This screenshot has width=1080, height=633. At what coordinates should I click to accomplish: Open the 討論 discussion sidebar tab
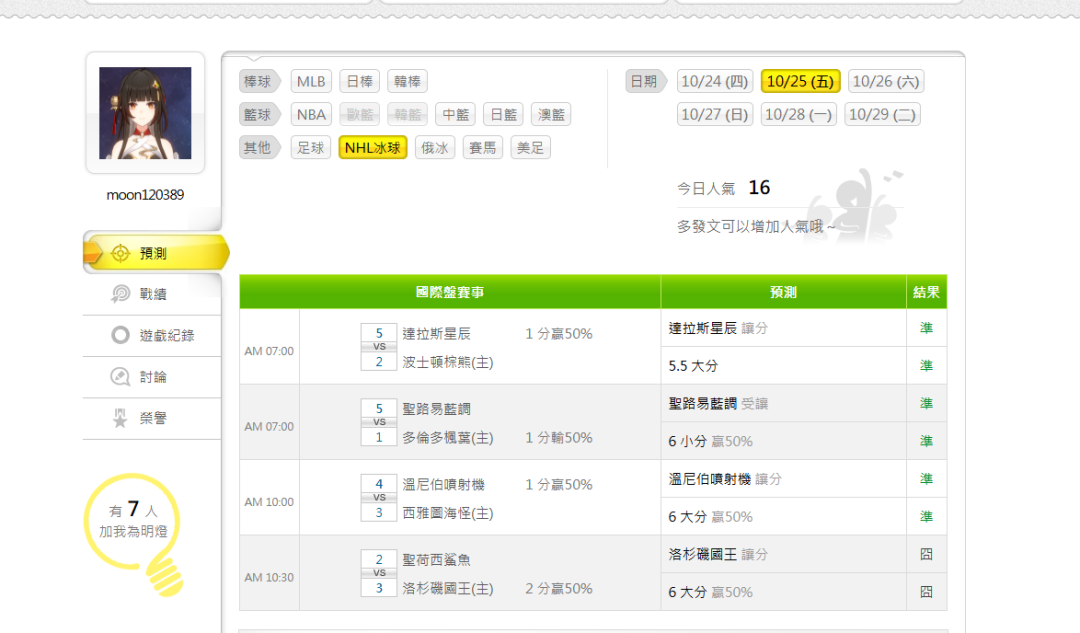(152, 377)
